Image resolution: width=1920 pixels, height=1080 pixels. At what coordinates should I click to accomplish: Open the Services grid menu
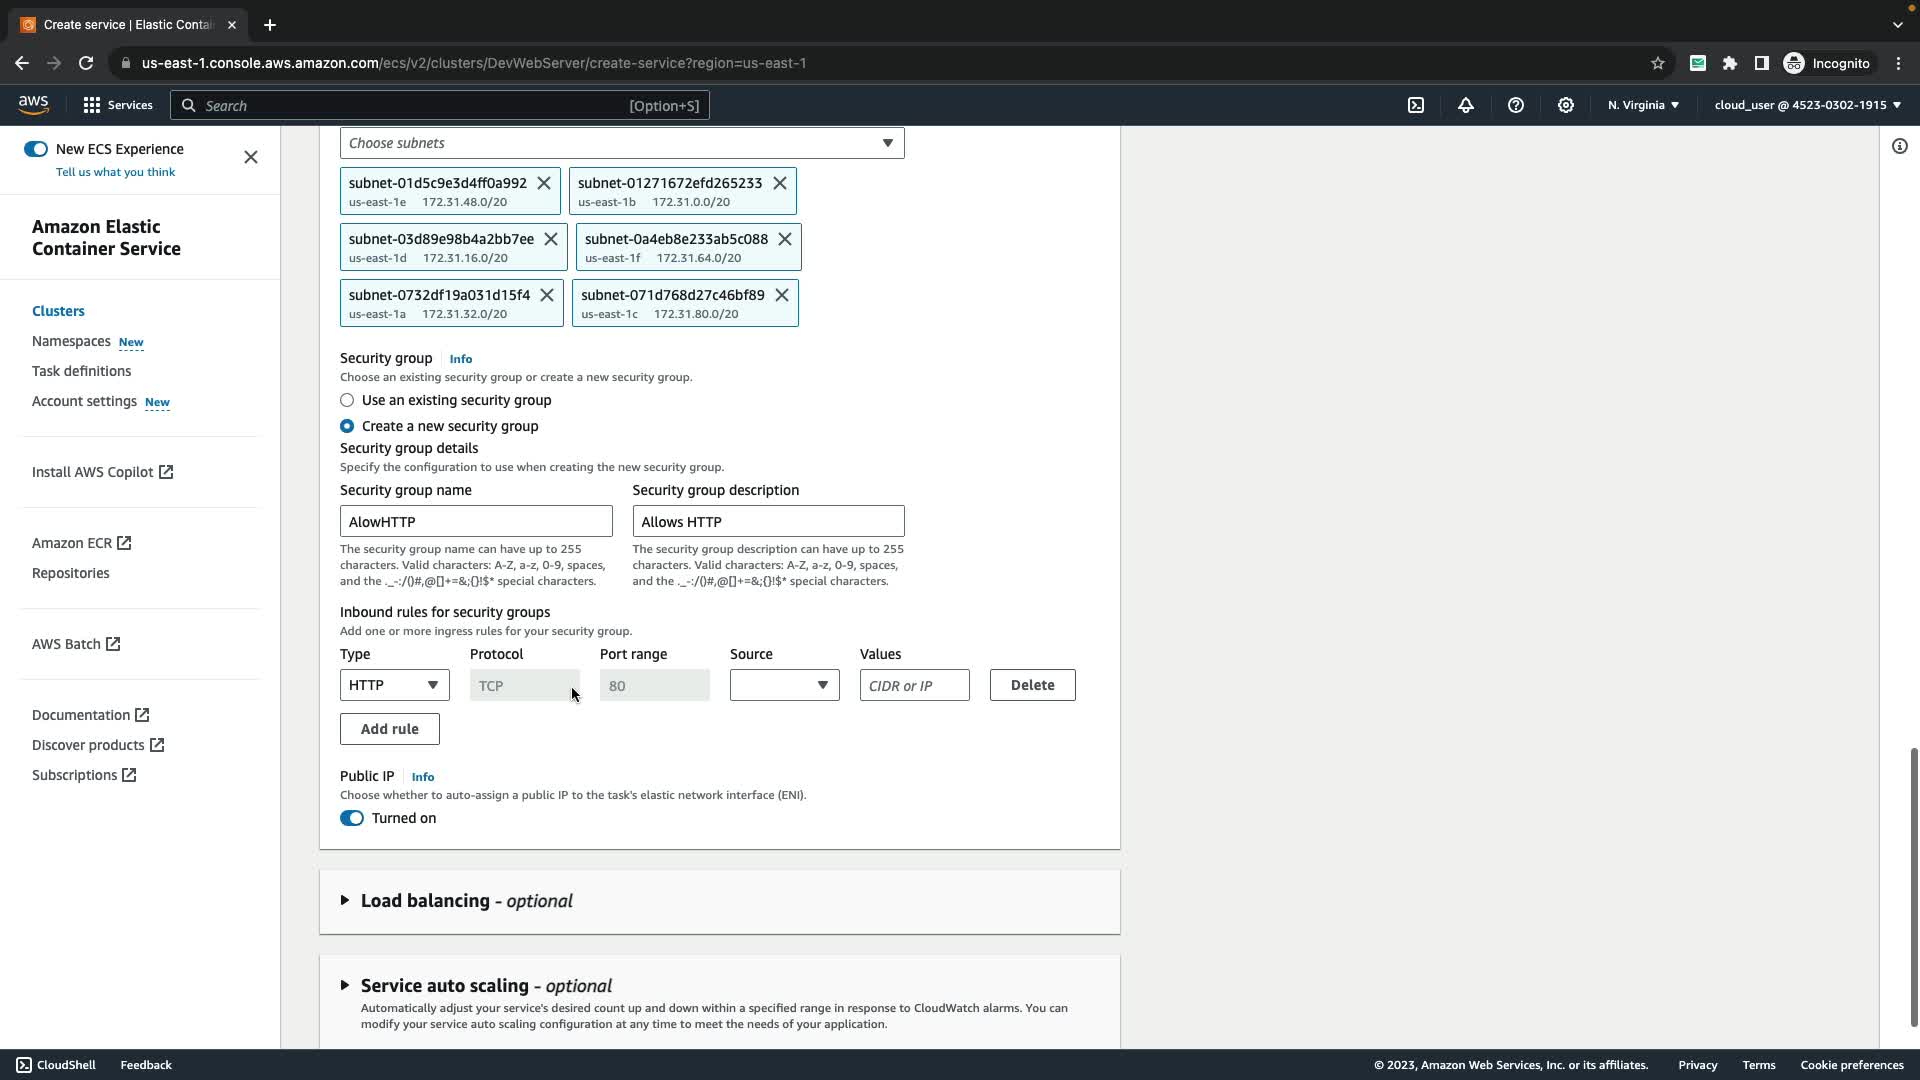click(117, 105)
